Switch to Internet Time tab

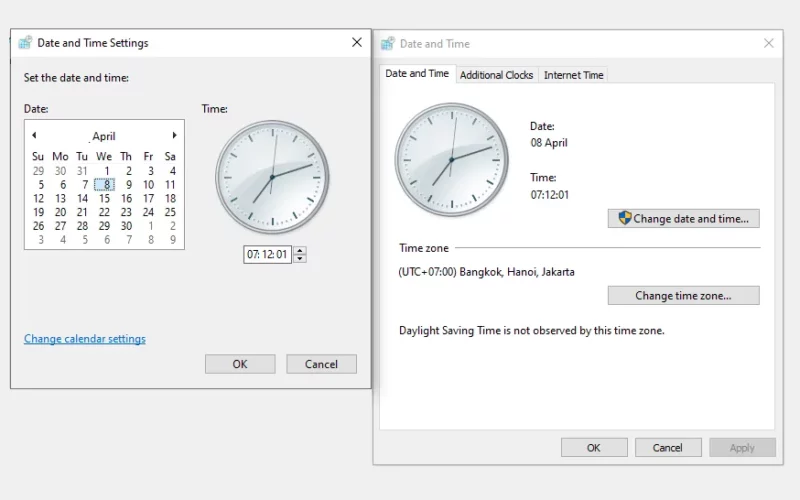[x=573, y=75]
